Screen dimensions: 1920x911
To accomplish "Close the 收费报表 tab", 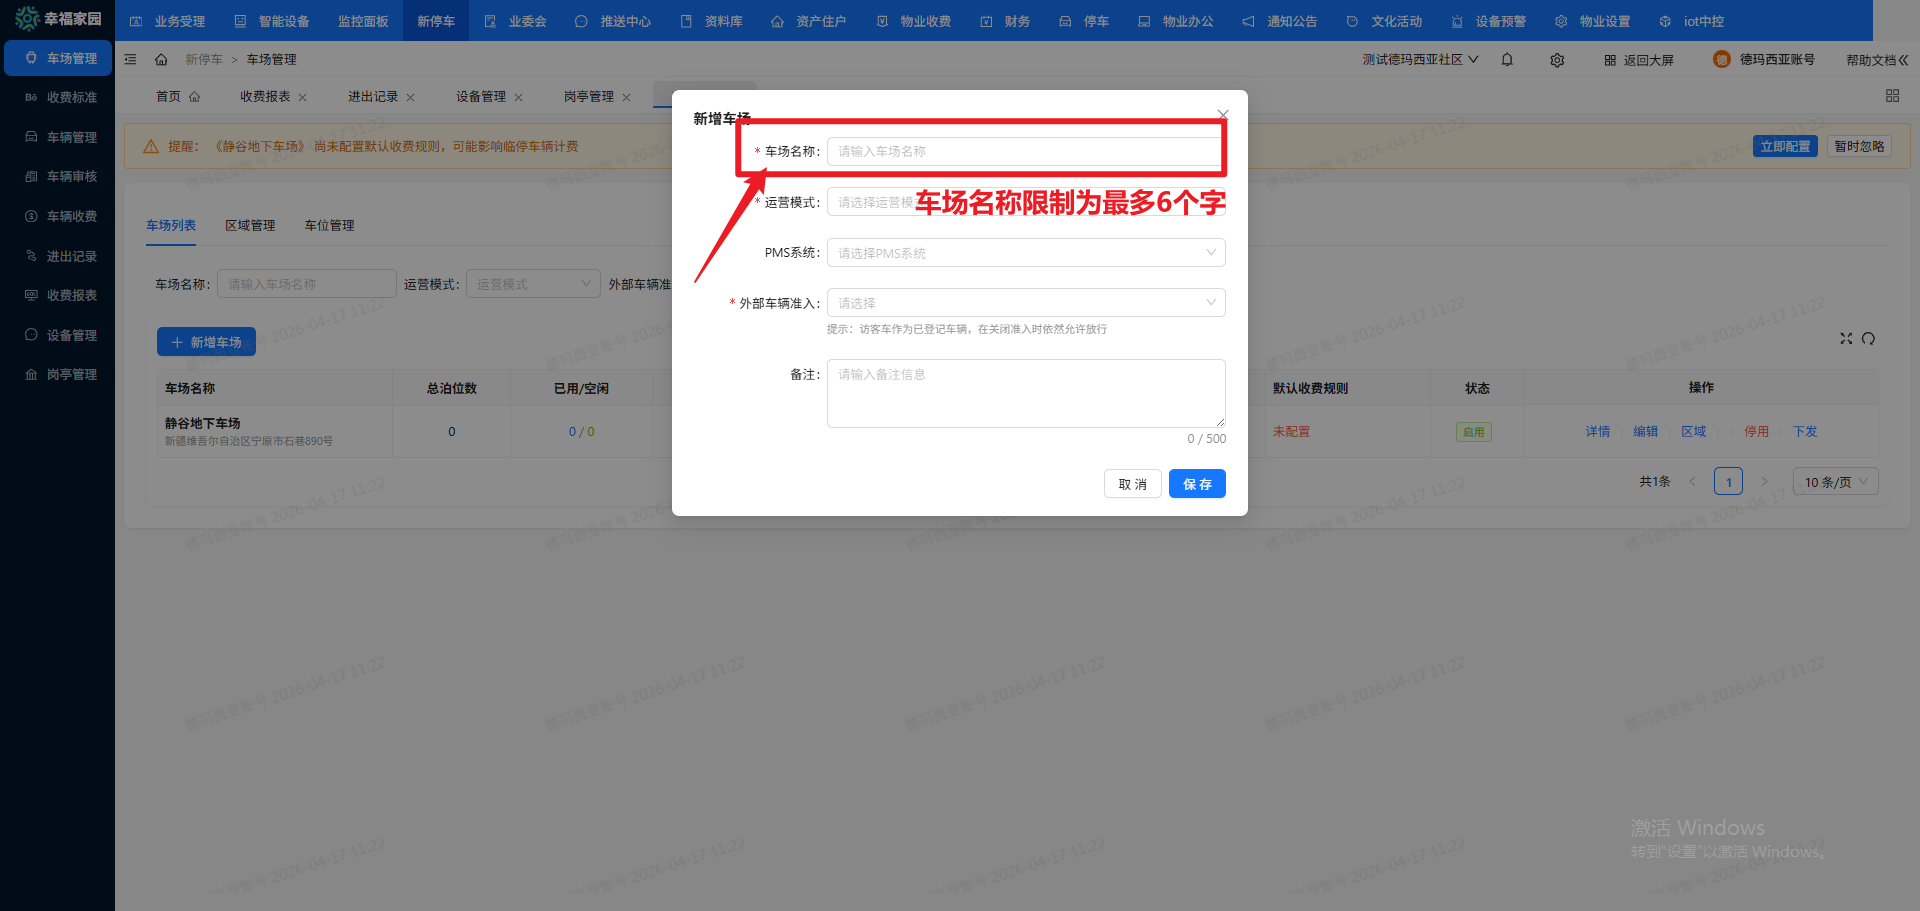I will coord(303,98).
